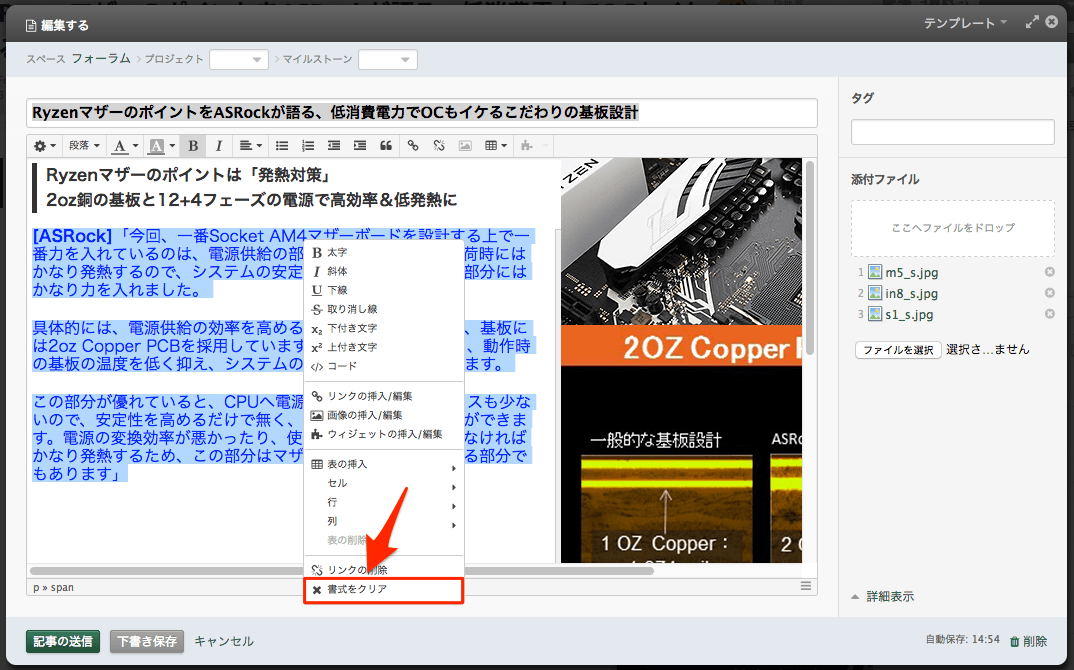Image resolution: width=1074 pixels, height=670 pixels.
Task: Decrease indent with the outdent icon
Action: tap(334, 146)
